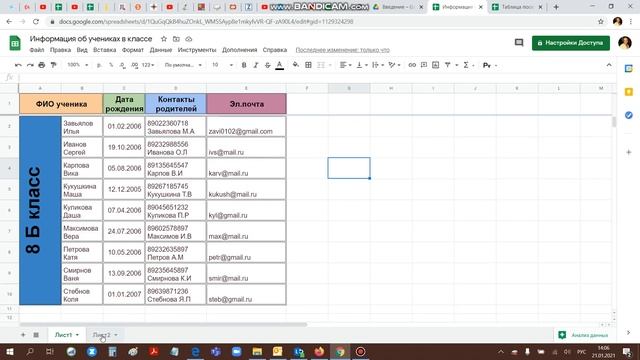Print the spreadsheet via printer icon

[x=42, y=65]
